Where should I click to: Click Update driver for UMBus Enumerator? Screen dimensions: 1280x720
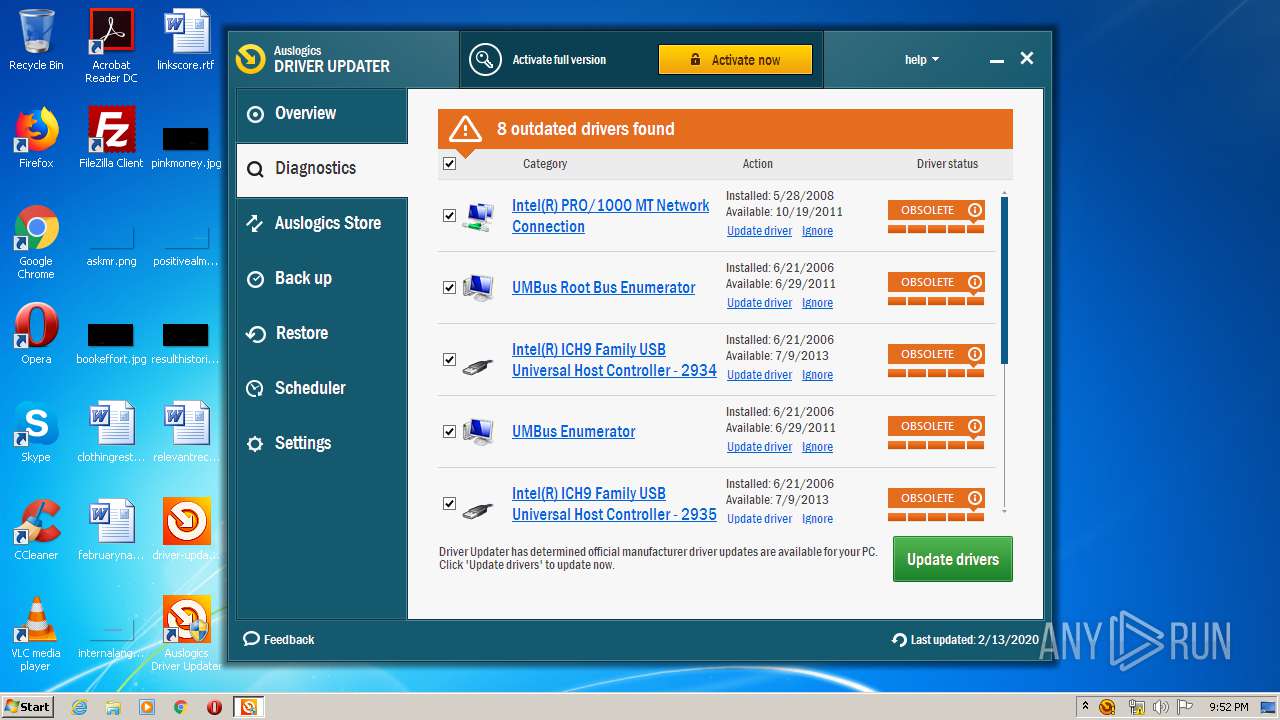(759, 447)
